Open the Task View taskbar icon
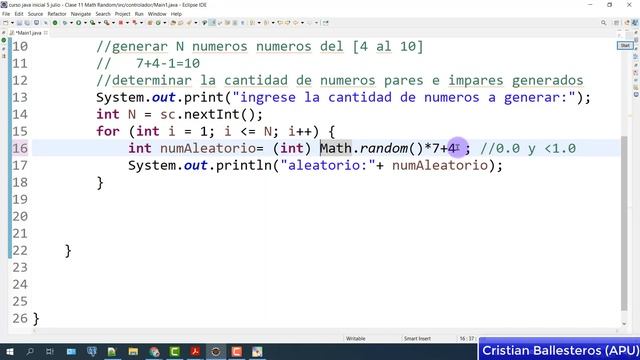The width and height of the screenshot is (640, 360). point(50,351)
